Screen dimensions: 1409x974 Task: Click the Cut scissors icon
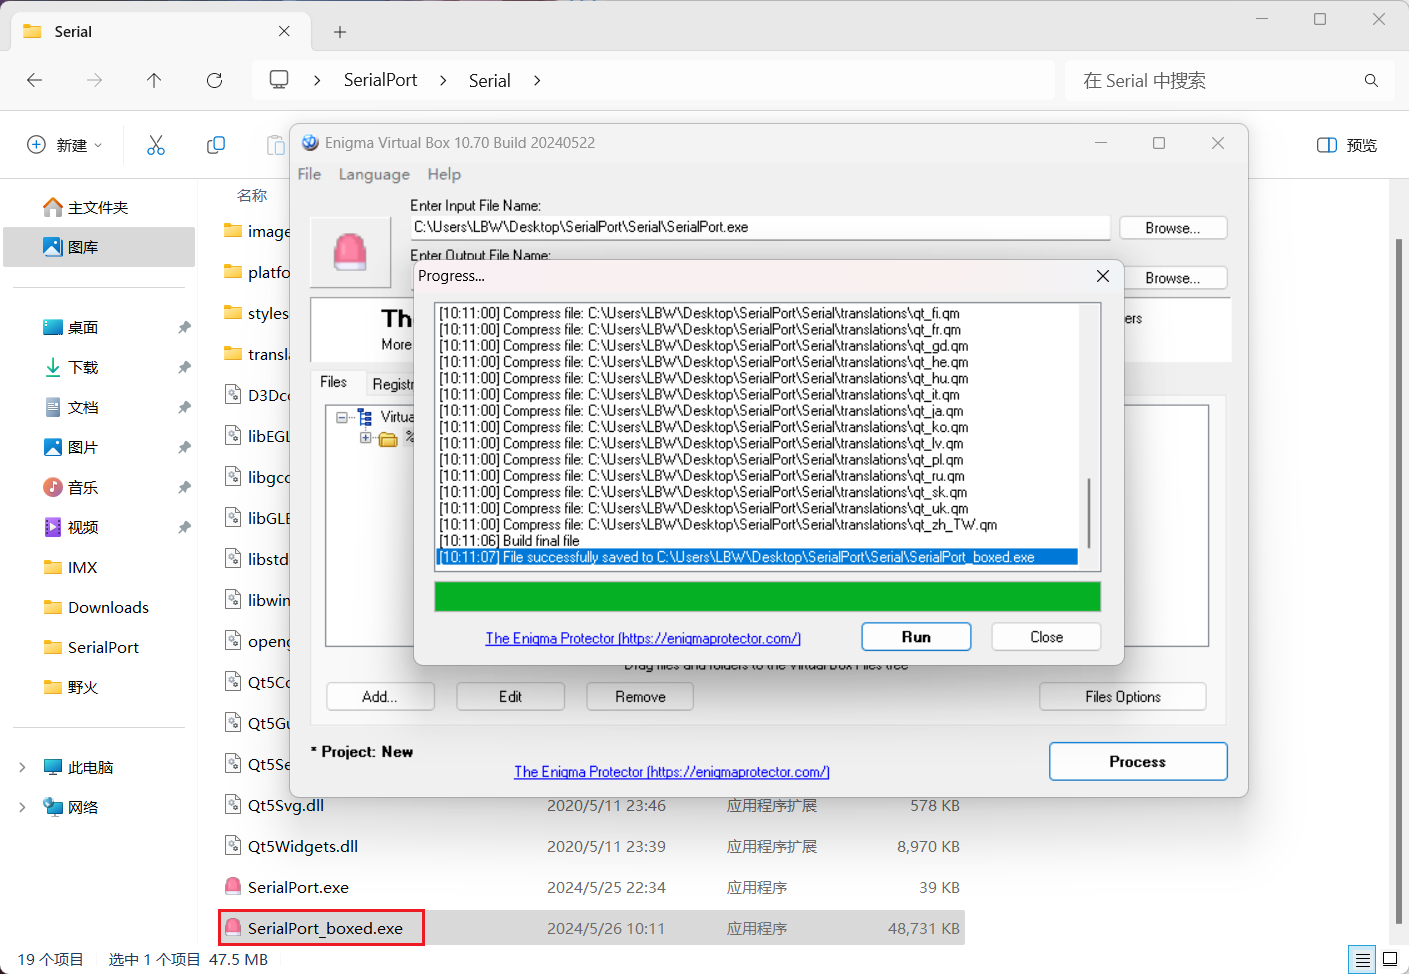(156, 145)
